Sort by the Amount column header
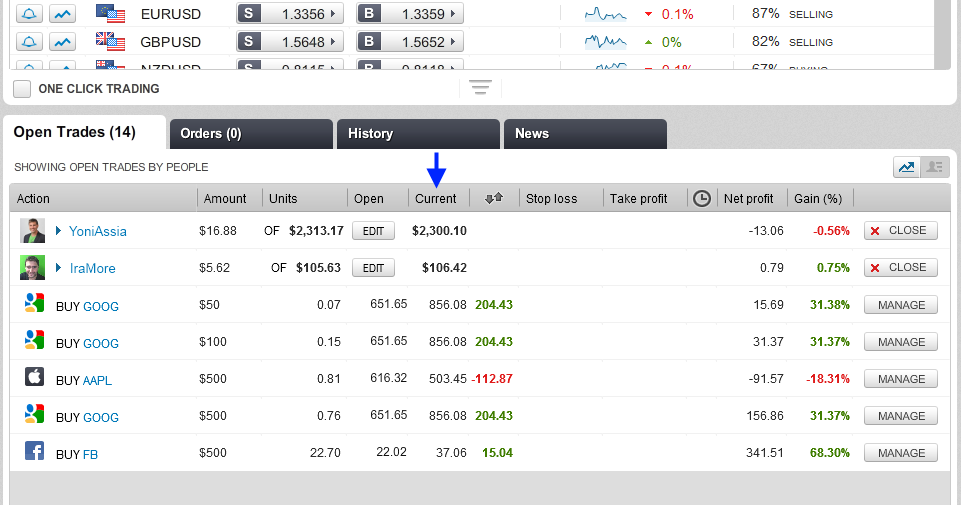The image size is (961, 505). (x=225, y=199)
